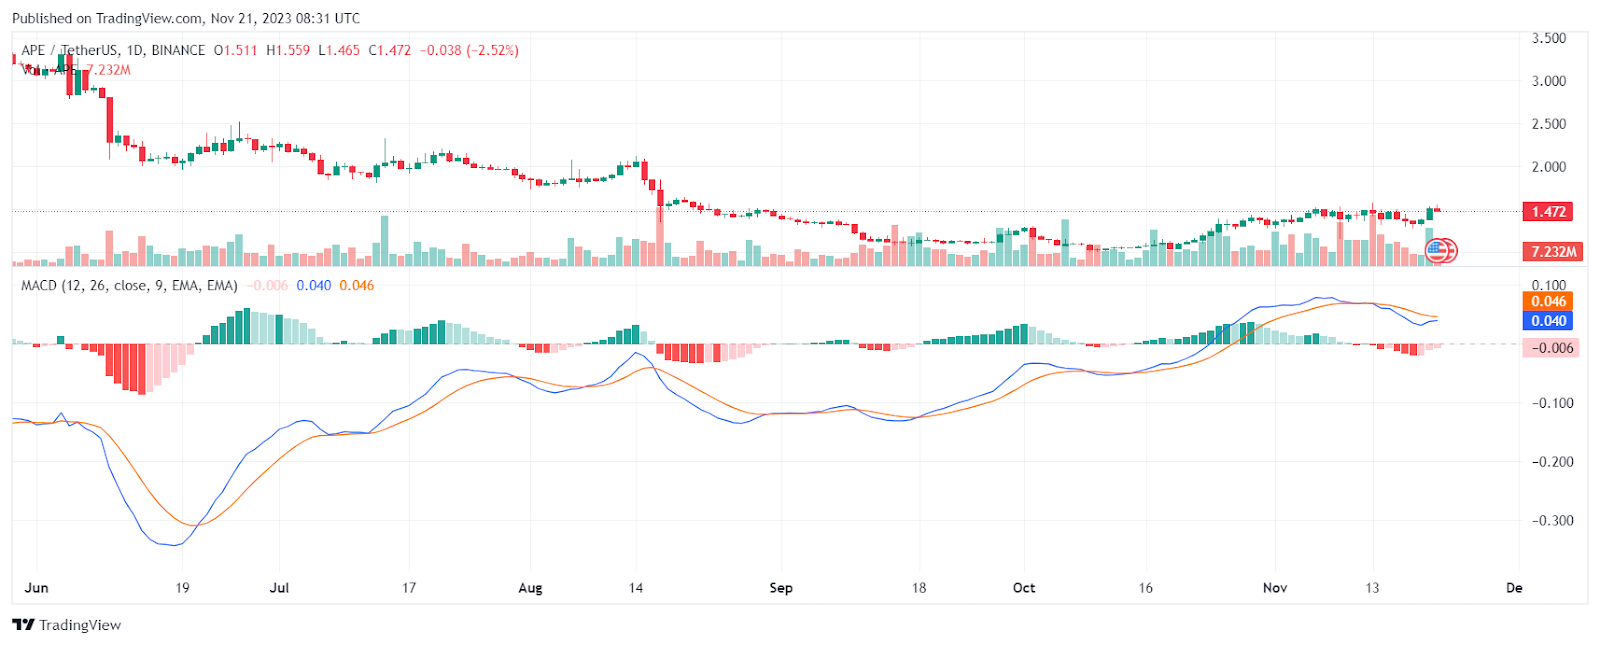The width and height of the screenshot is (1600, 645).
Task: Click the red 7.232M volume axis label
Action: tap(1552, 252)
